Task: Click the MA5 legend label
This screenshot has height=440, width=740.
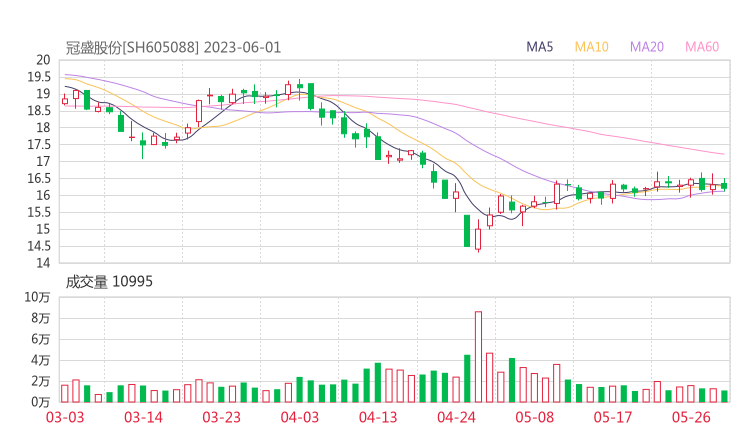Action: [539, 47]
